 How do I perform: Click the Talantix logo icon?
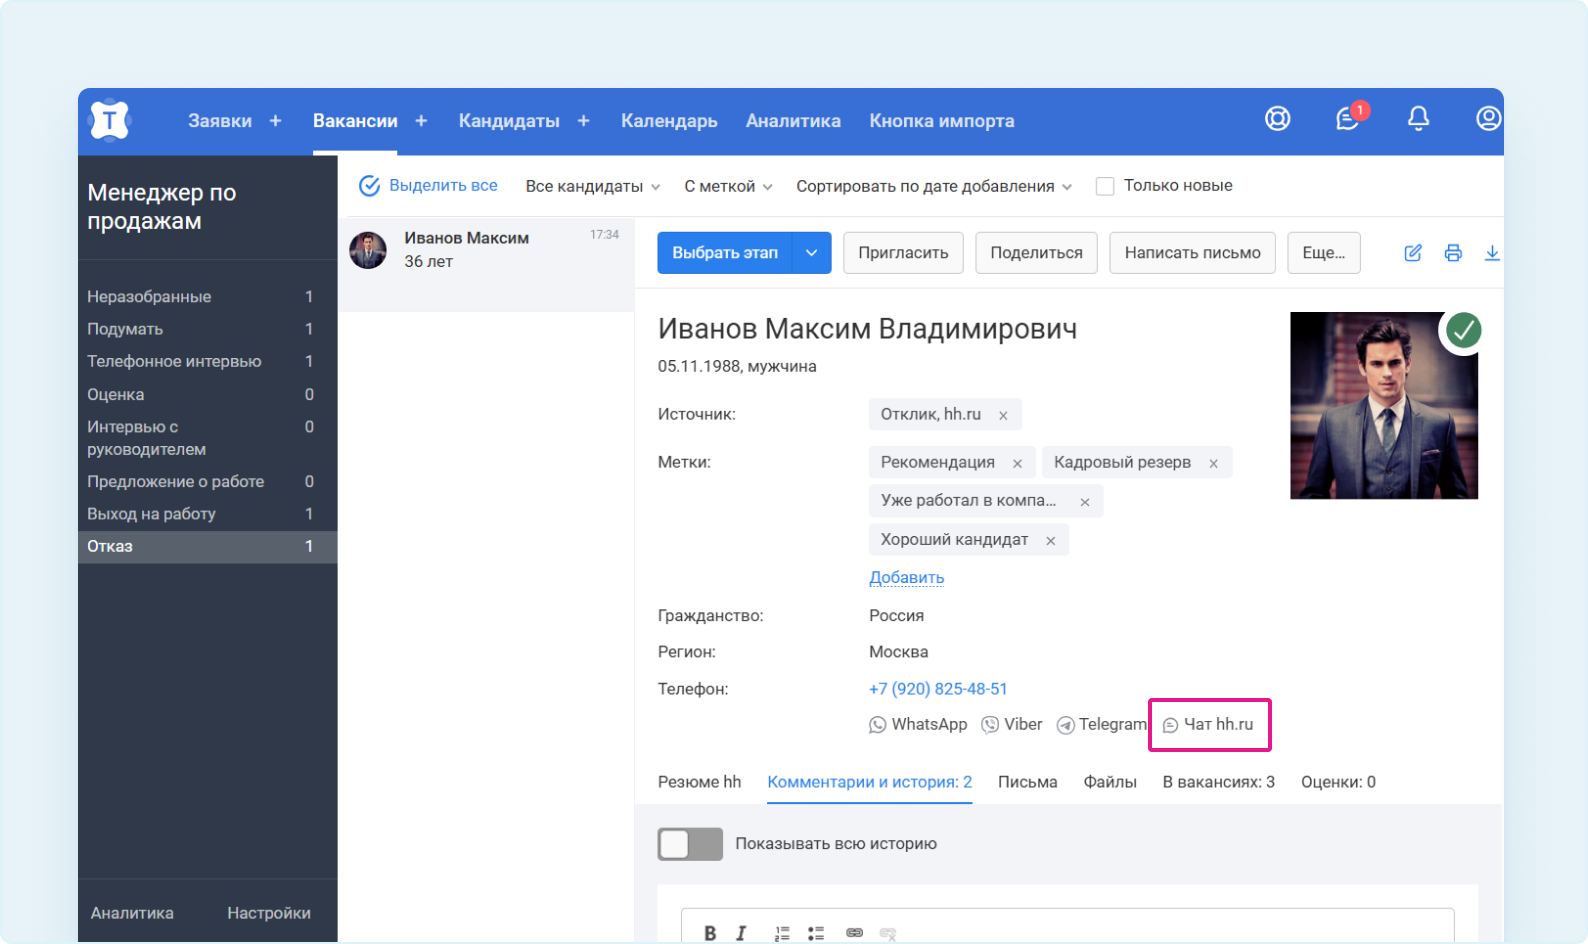(x=110, y=121)
